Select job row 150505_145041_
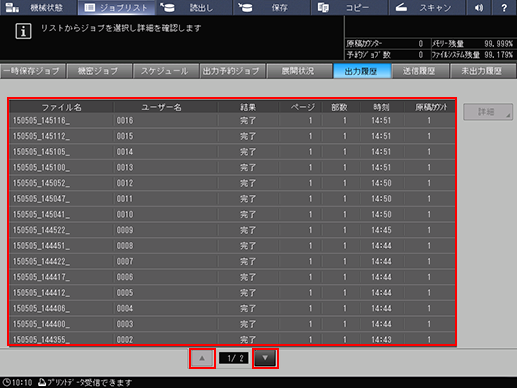 232,214
